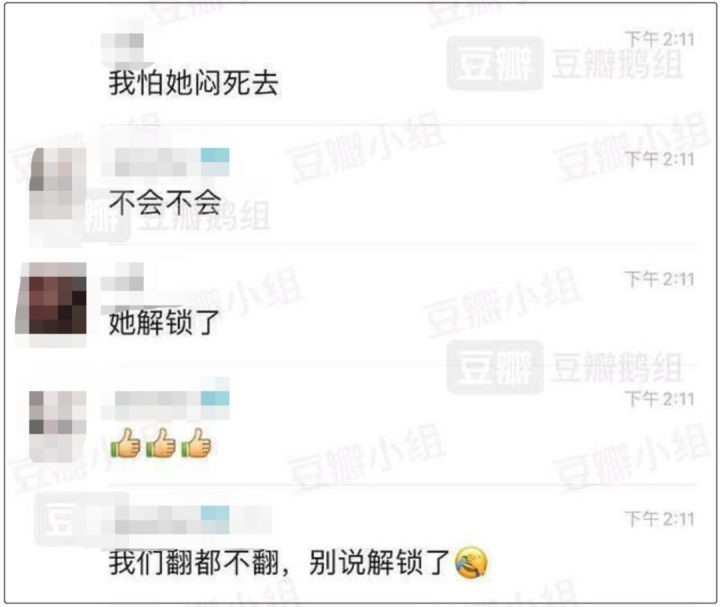The image size is (720, 607).
Task: Click the 下午 2:11 timestamp of "我怕她闷死去"
Action: (659, 39)
